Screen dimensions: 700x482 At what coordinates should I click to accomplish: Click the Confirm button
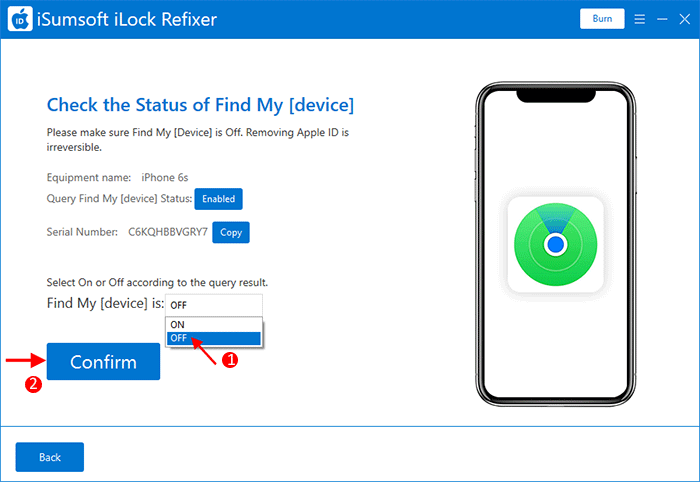point(103,362)
